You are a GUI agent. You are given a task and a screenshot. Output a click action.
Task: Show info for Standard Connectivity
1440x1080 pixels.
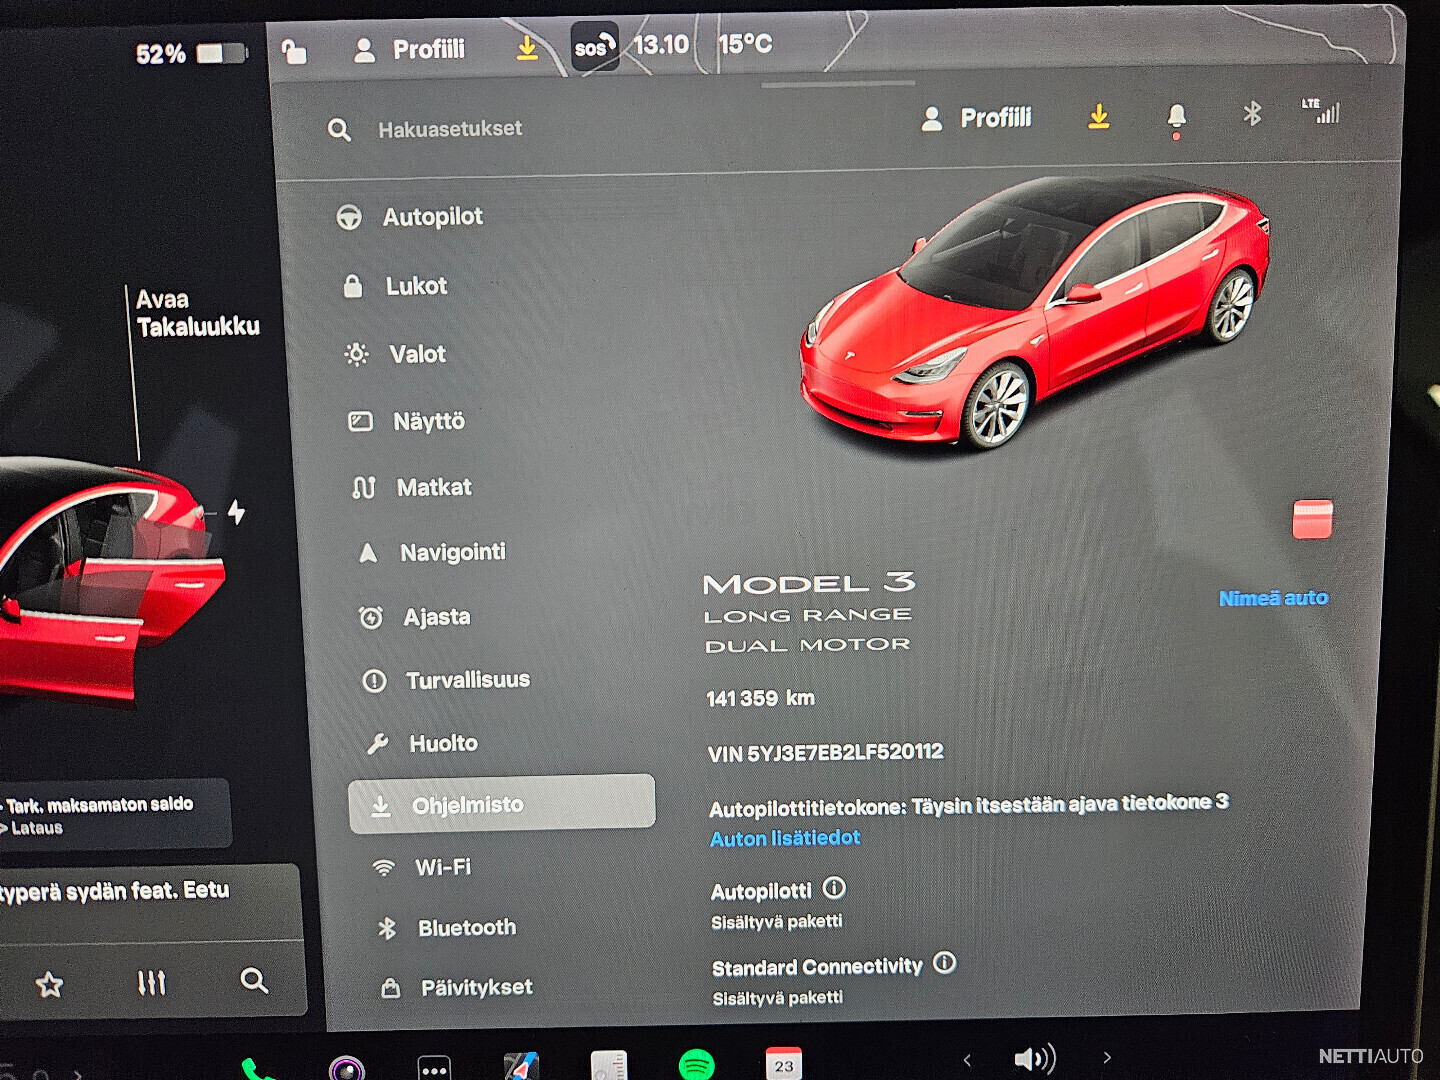pos(944,963)
